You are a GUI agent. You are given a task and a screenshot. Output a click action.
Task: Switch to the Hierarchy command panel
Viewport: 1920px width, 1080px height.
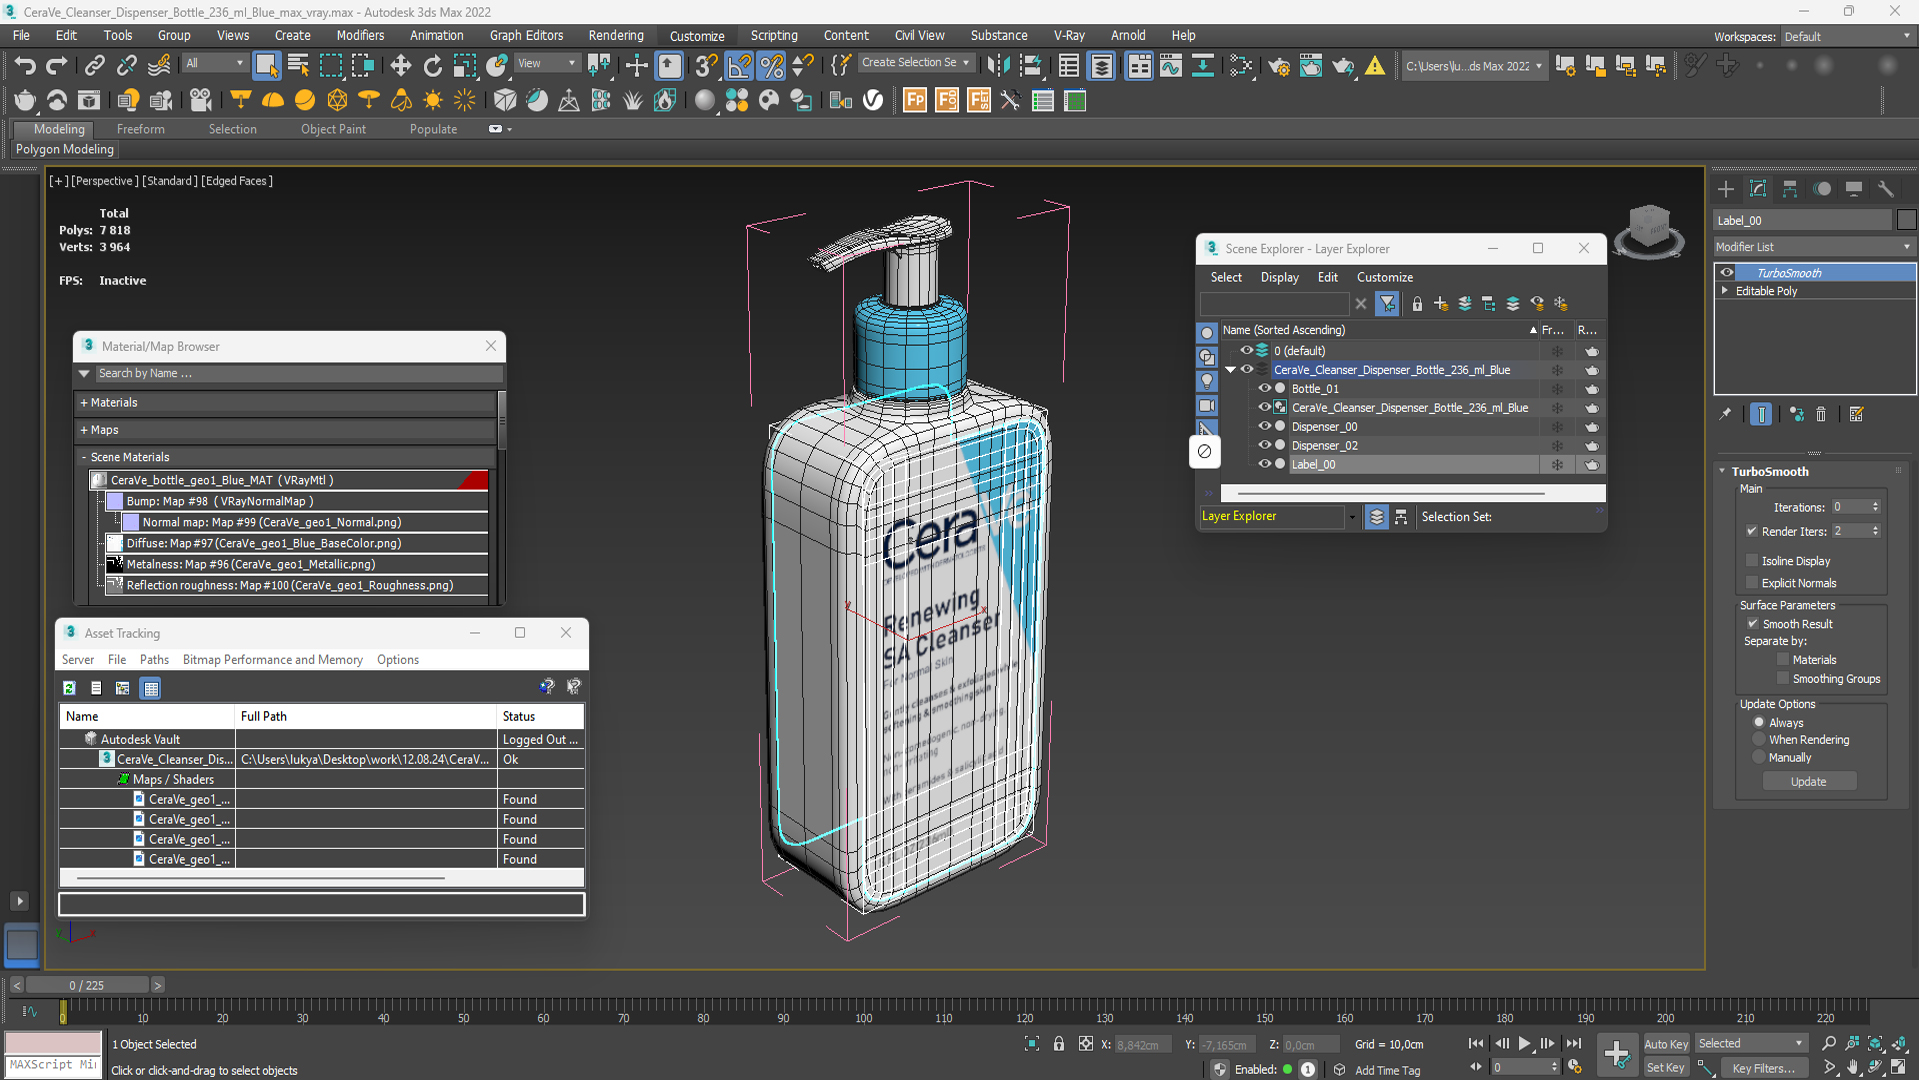[x=1790, y=189]
